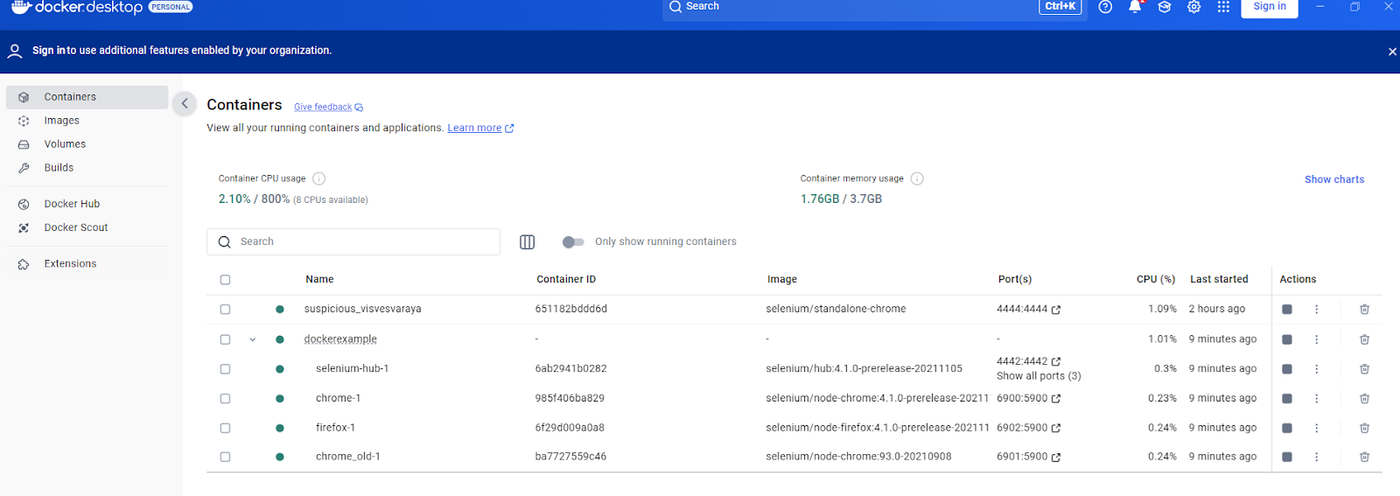Click Show charts link
This screenshot has height=496, width=1400.
(1334, 180)
